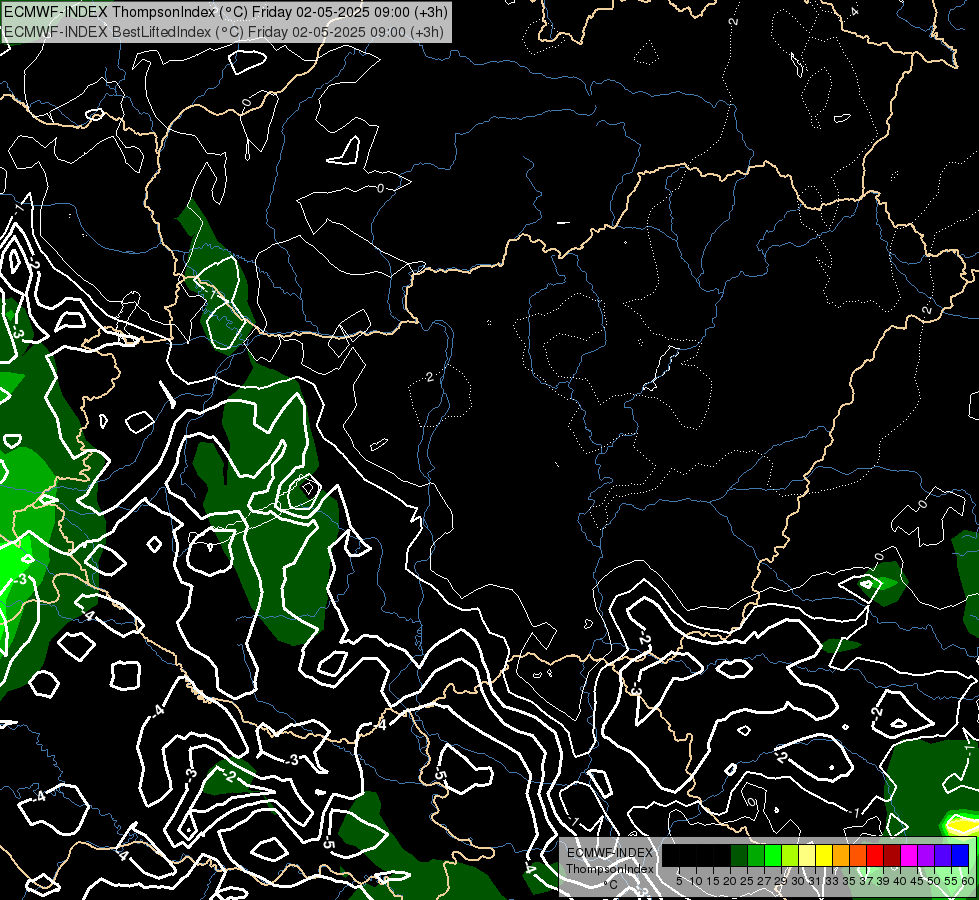979x900 pixels.
Task: Pick the blue 55-60 legend swatch
Action: (960, 856)
